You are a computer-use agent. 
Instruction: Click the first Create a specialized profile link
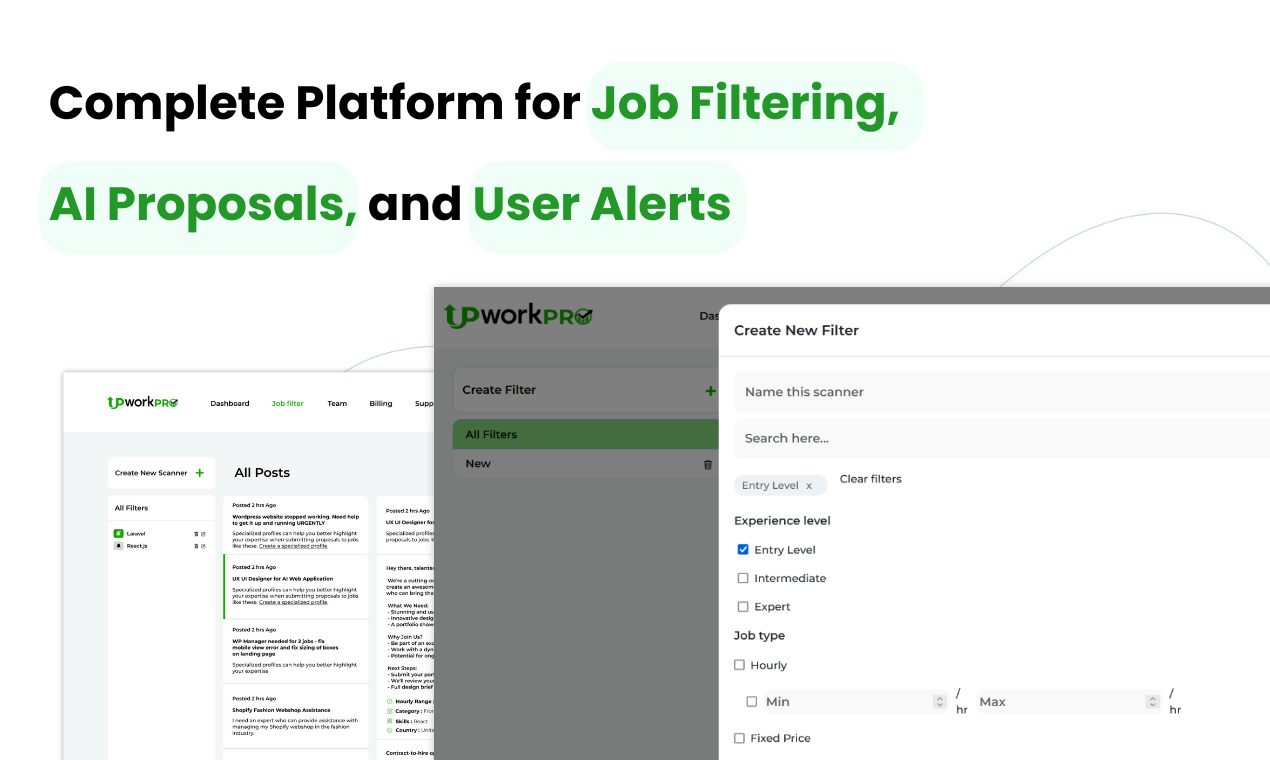293,546
